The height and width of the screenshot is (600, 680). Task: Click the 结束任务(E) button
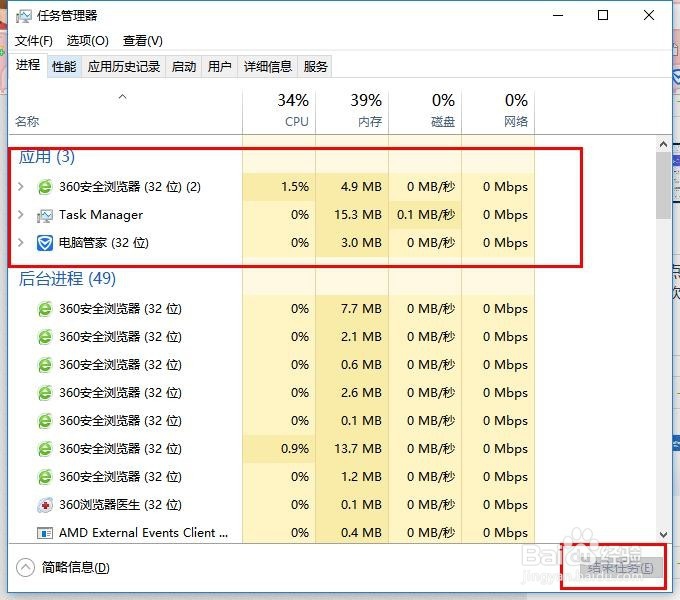[x=620, y=568]
